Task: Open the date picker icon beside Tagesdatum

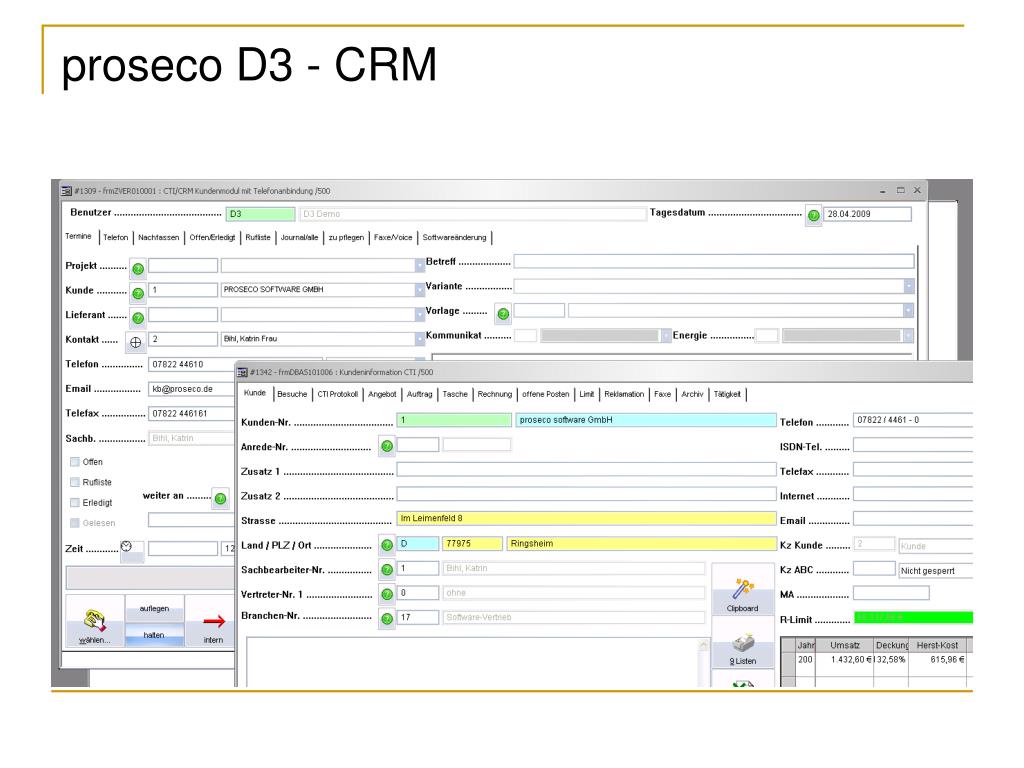Action: click(x=813, y=215)
